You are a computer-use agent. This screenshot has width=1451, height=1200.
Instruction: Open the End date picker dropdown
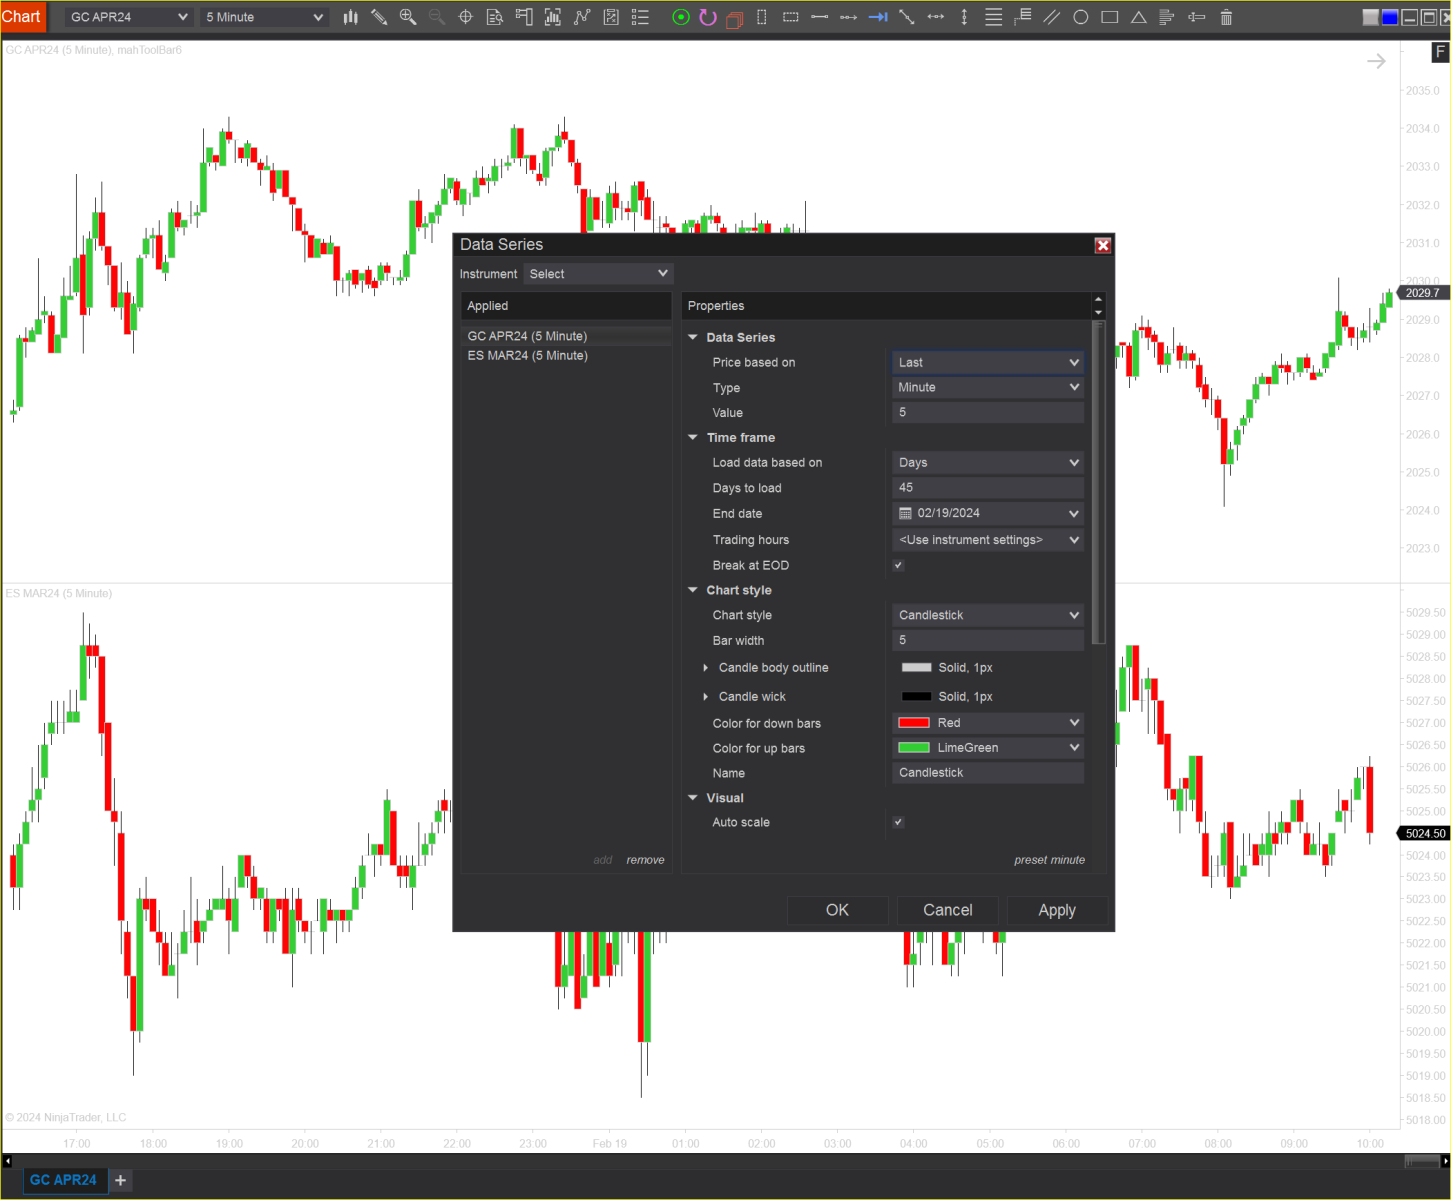tap(988, 513)
